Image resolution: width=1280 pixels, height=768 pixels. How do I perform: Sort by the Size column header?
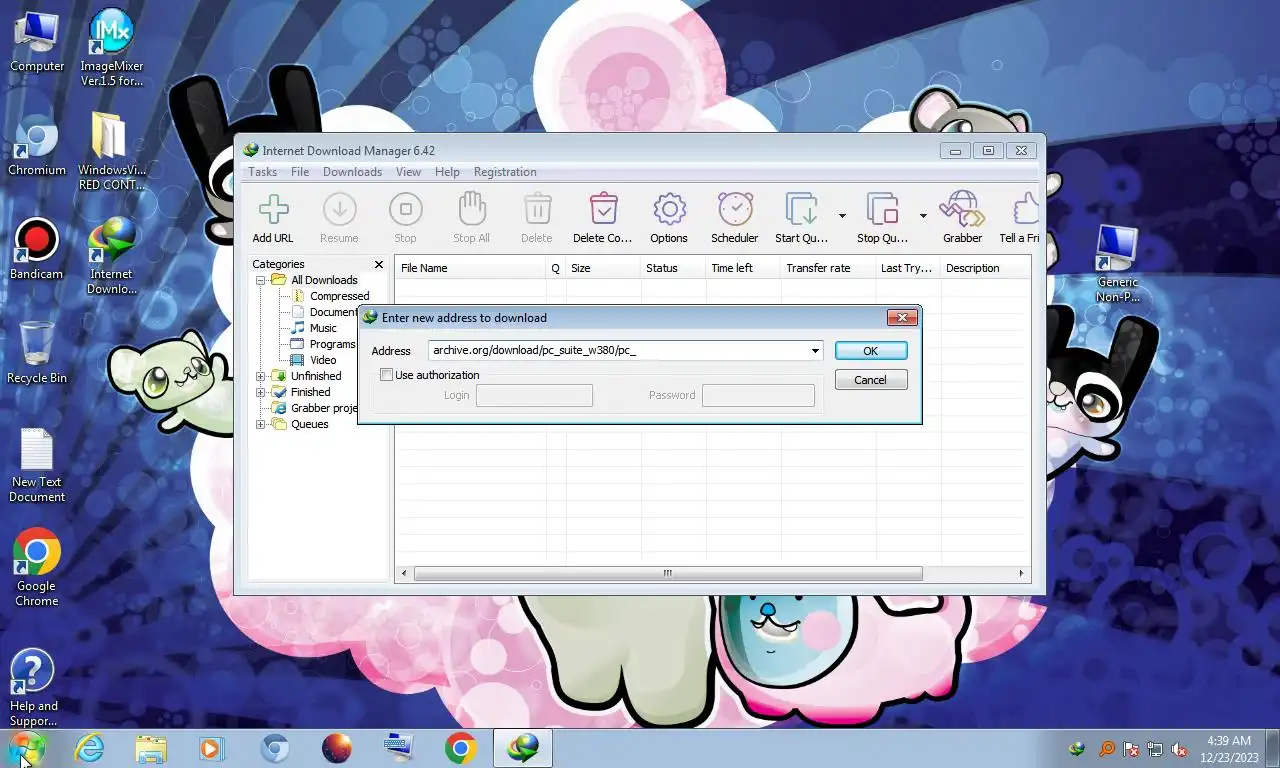[603, 268]
